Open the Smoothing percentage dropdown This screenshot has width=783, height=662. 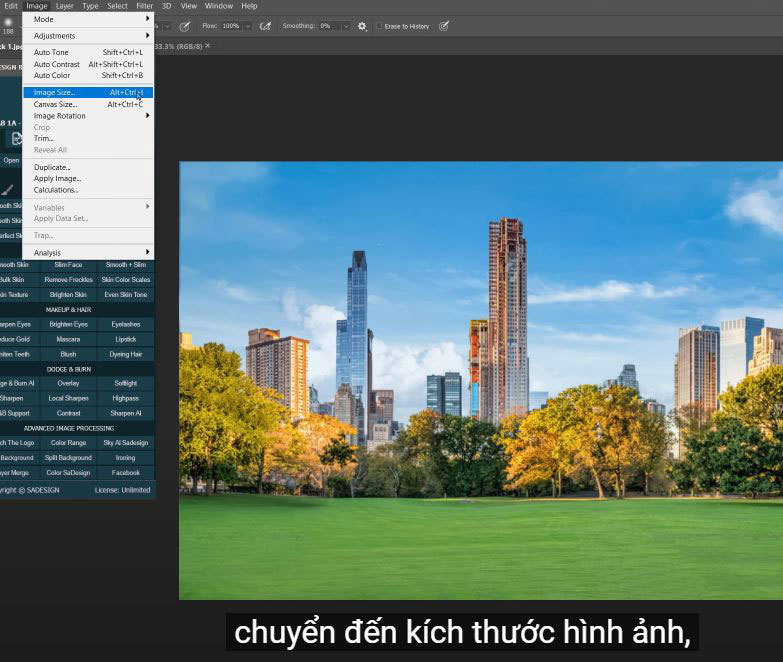tap(346, 26)
